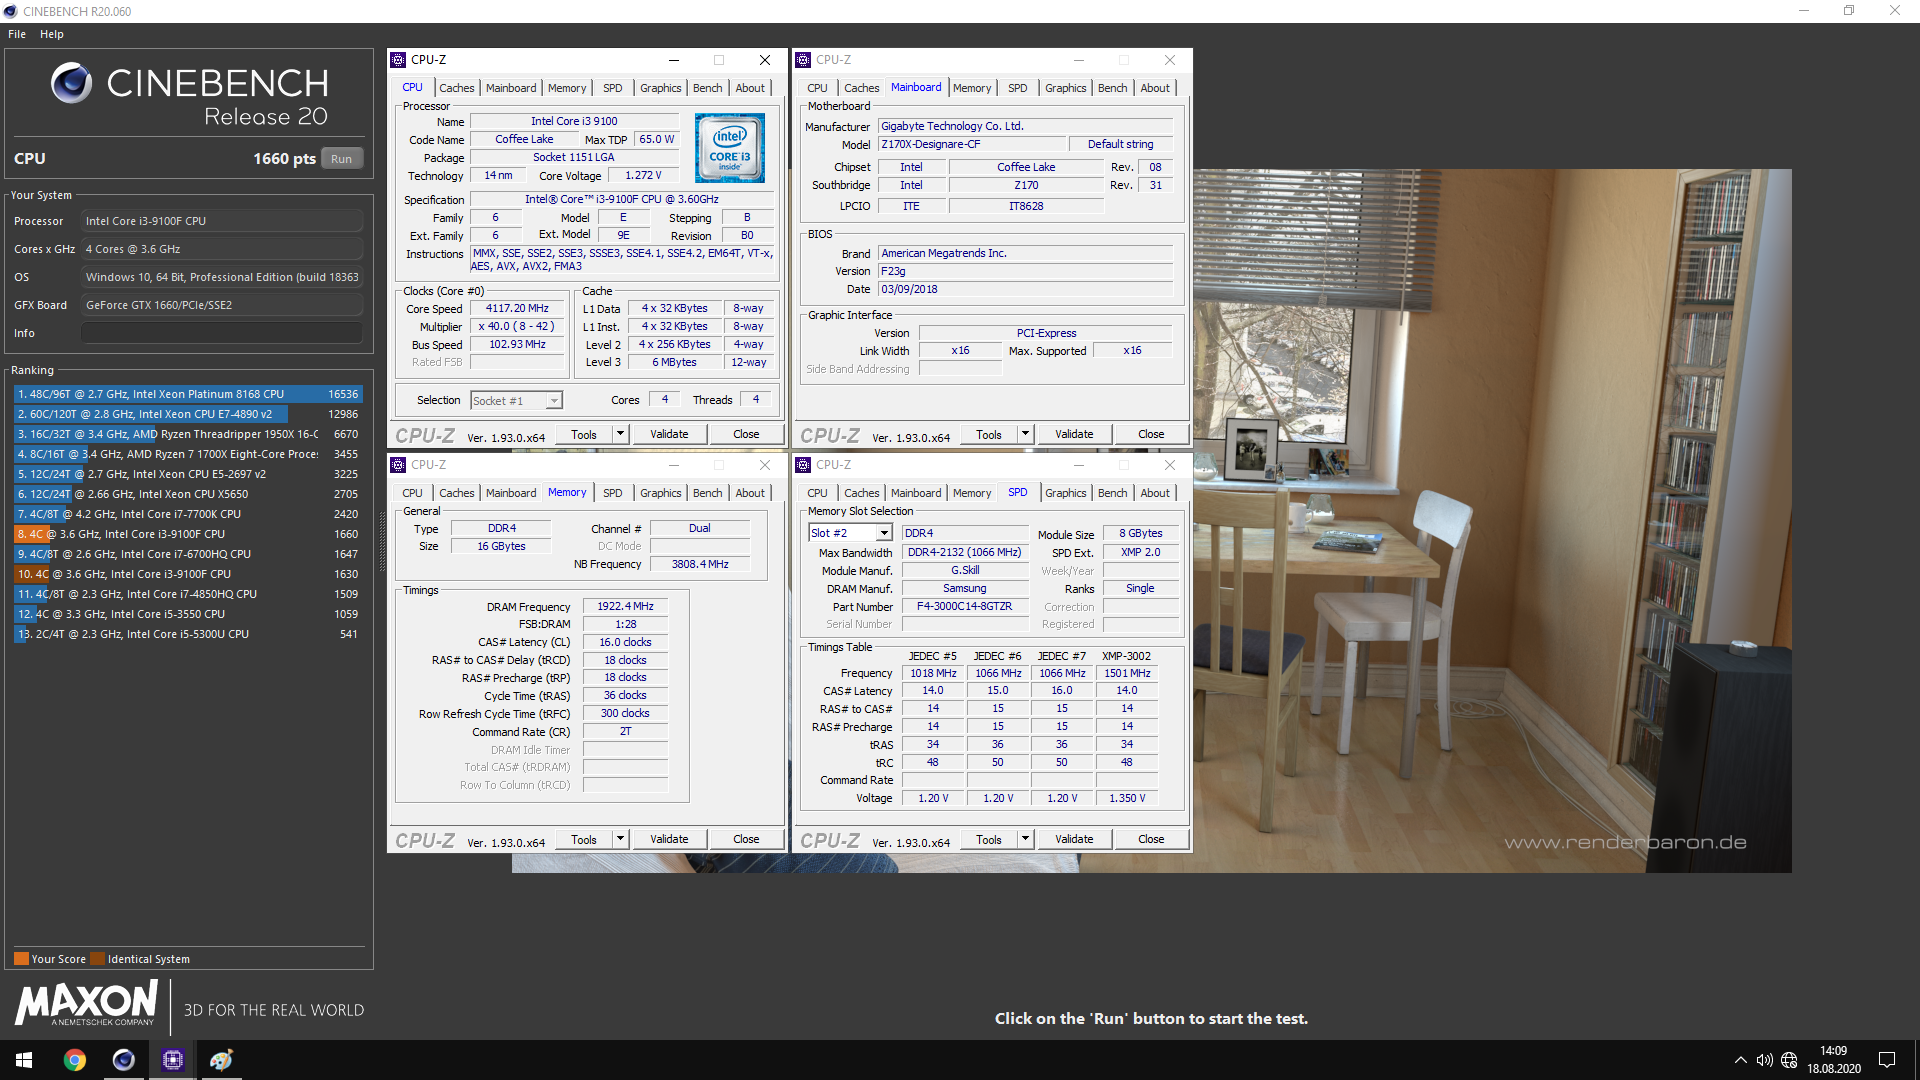Image resolution: width=1920 pixels, height=1080 pixels.
Task: Select ranking row Intel Core i5-5300U
Action: 188,634
